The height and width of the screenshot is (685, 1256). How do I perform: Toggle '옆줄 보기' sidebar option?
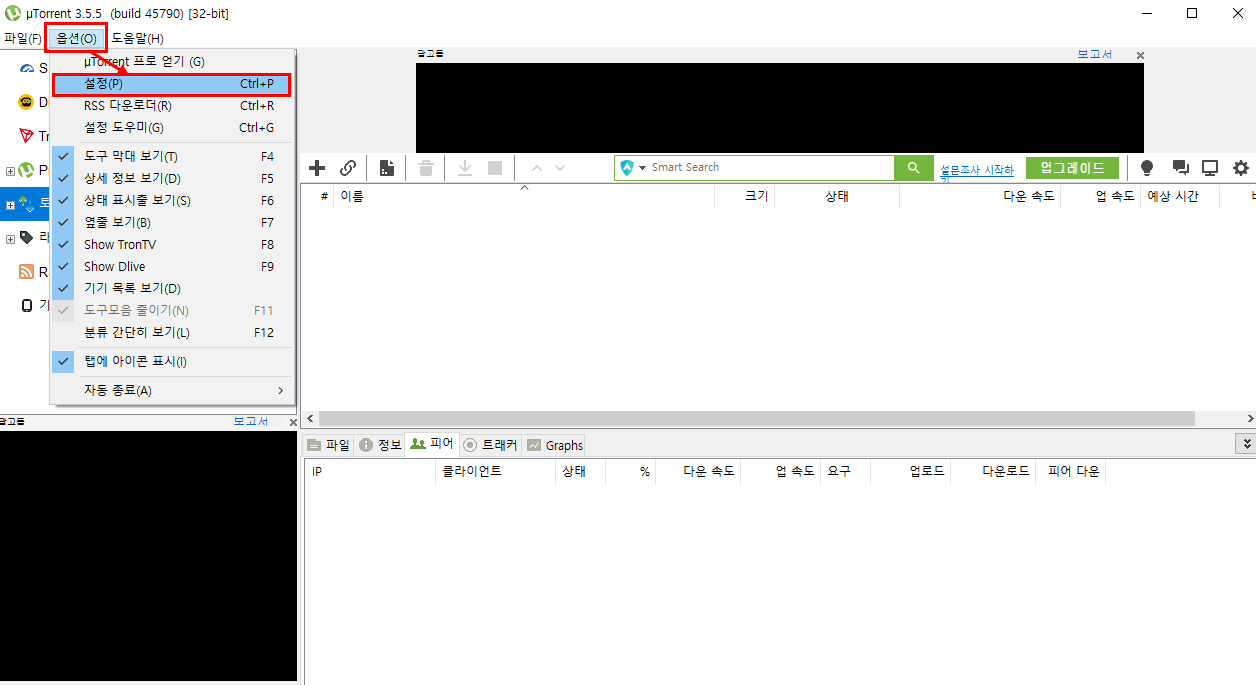coord(173,222)
